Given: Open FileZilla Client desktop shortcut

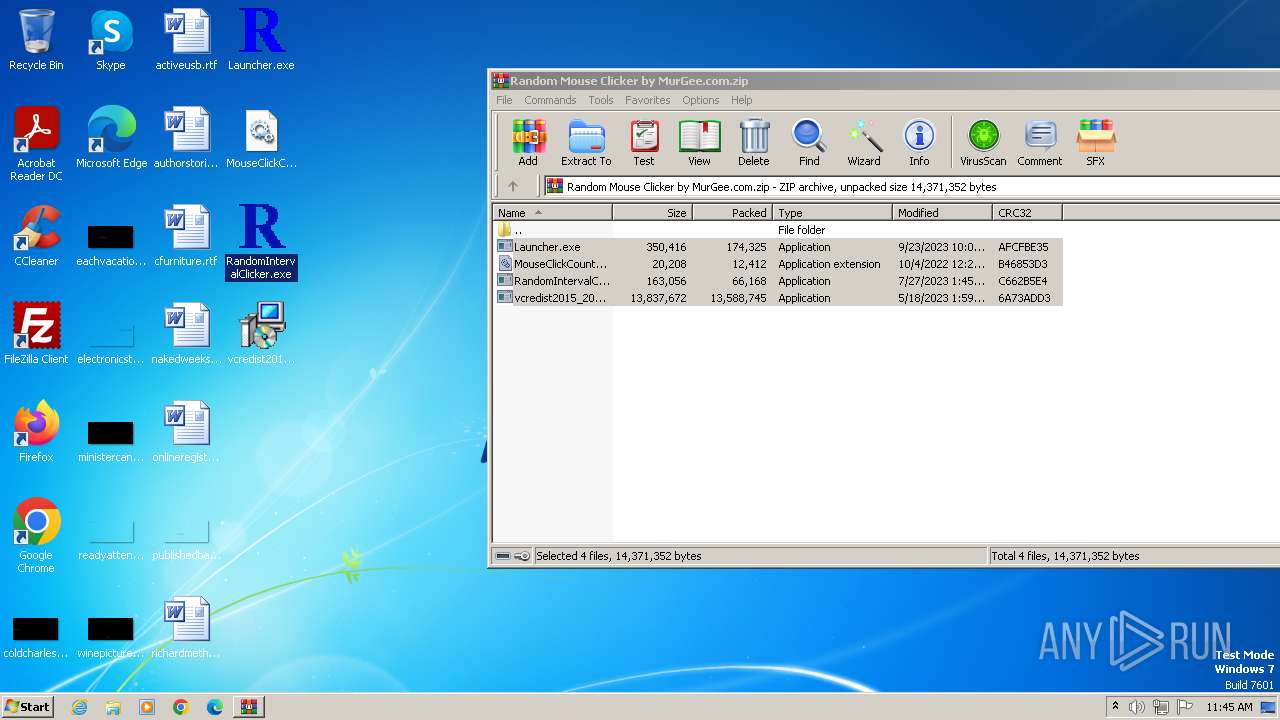Looking at the screenshot, I should pos(36,334).
